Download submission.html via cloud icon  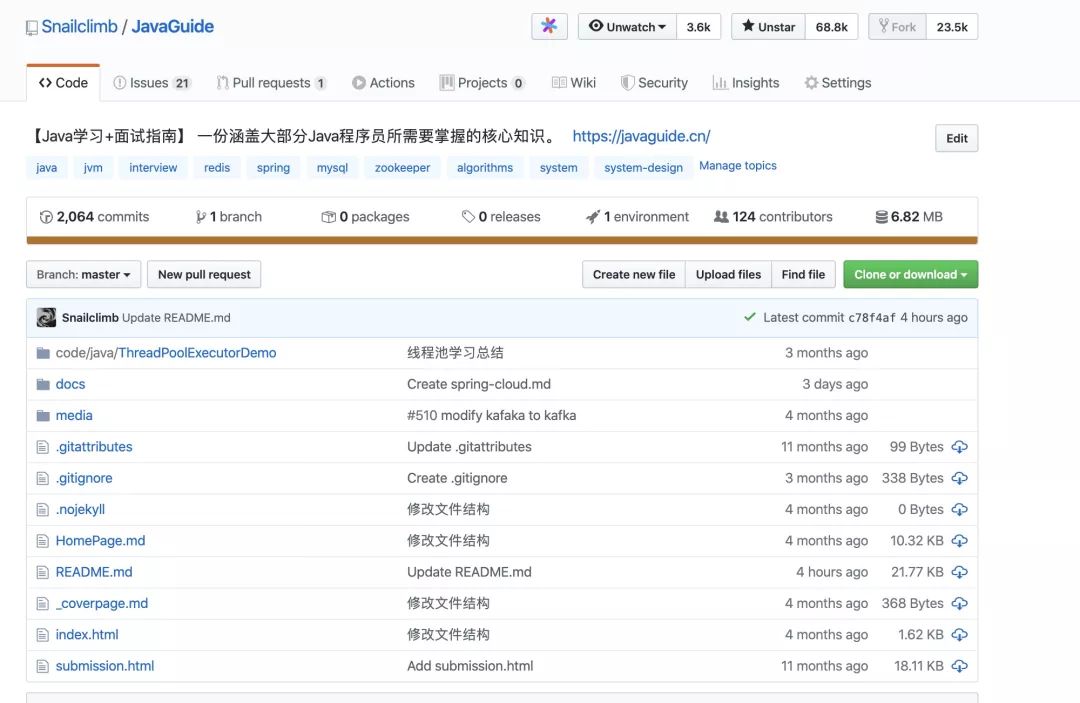coord(959,667)
